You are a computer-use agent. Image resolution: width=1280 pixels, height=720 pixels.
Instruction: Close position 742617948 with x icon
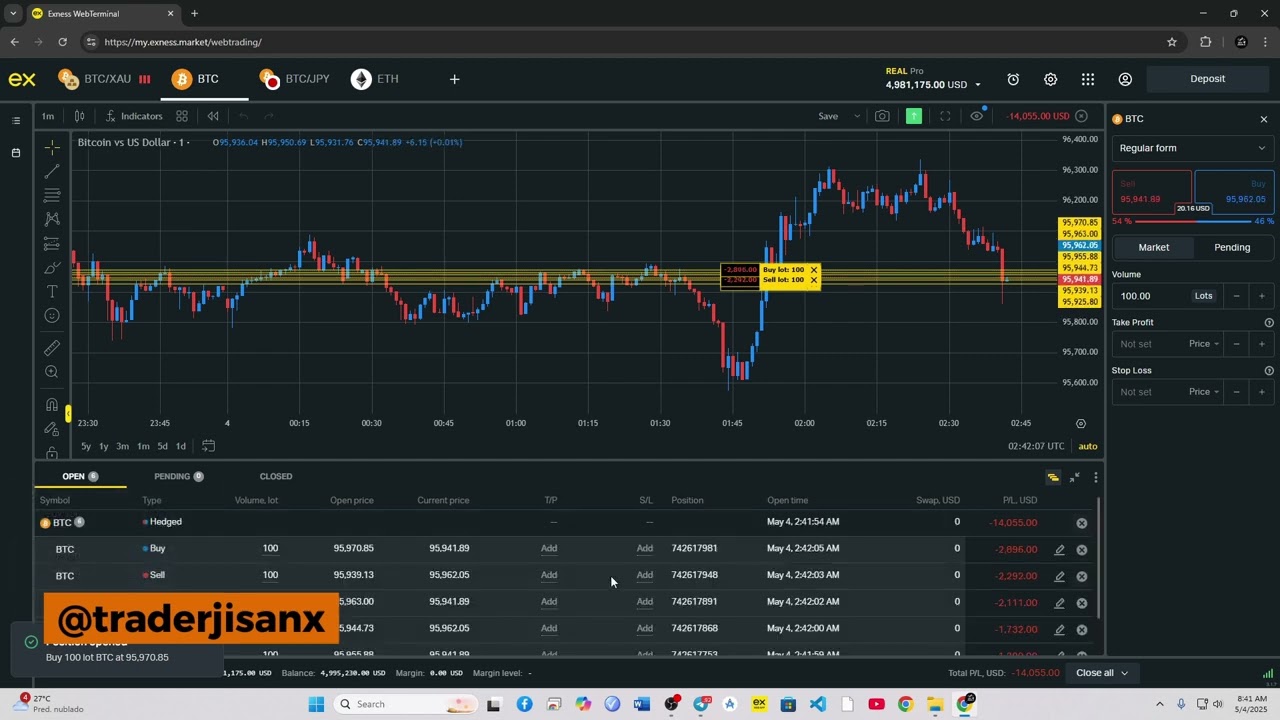pos(1081,577)
